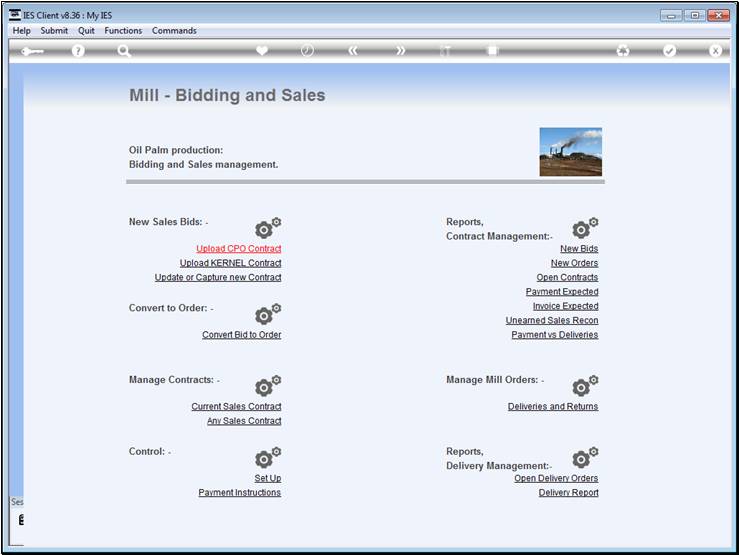Click gears icon beside Reports, Contract Management
The image size is (739, 555).
pos(585,228)
